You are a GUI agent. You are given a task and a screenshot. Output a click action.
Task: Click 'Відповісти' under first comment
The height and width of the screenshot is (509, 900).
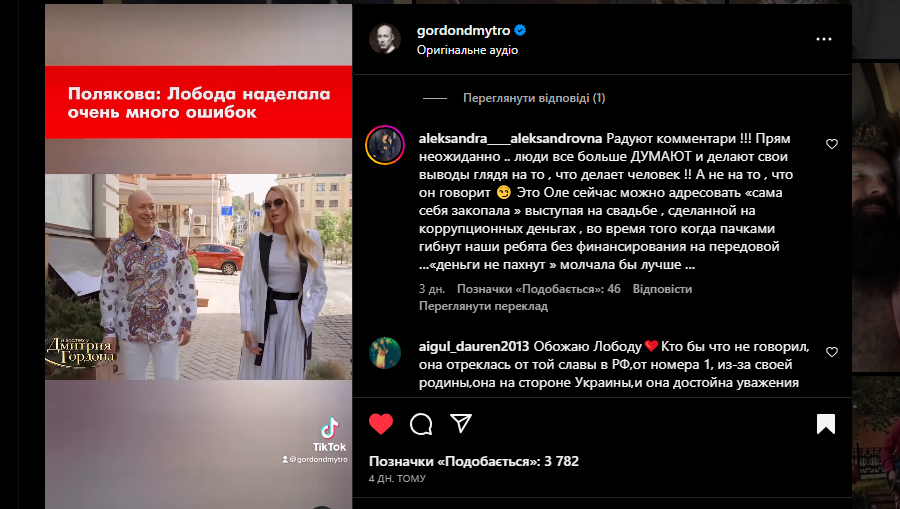click(x=662, y=289)
